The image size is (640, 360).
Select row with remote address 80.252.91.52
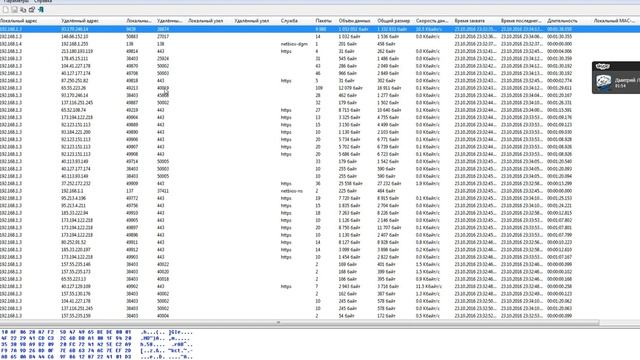tap(320, 242)
